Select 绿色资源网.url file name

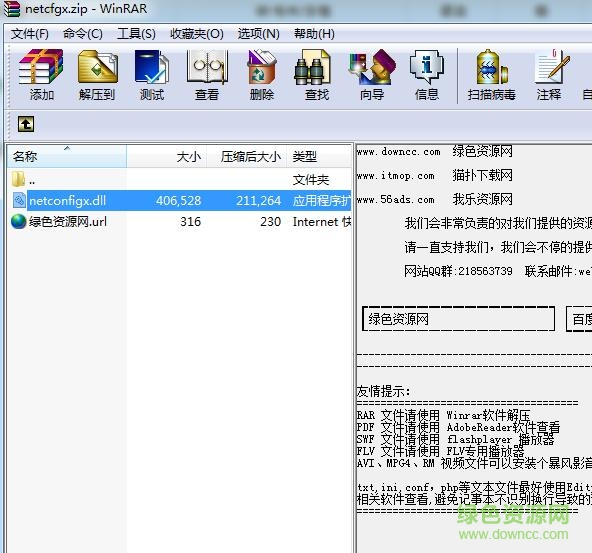68,222
